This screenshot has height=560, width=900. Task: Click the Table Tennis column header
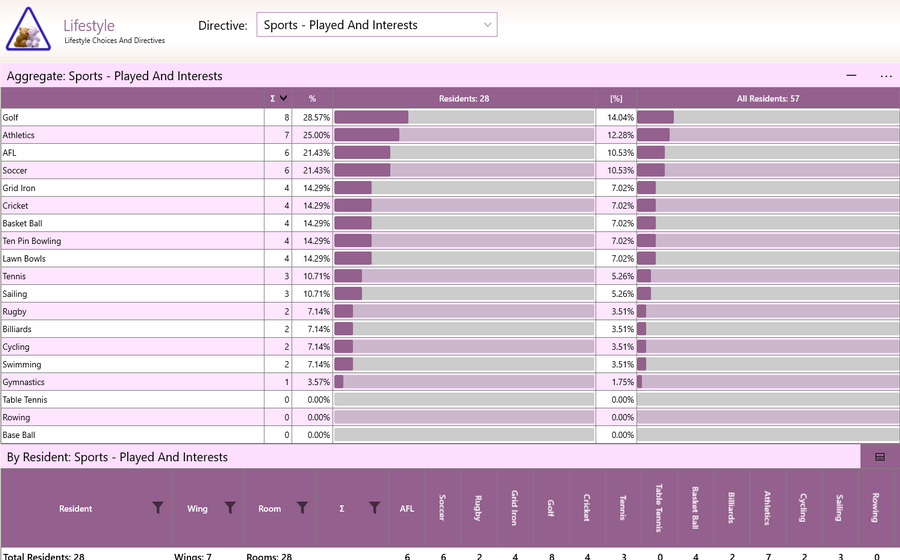click(x=660, y=508)
